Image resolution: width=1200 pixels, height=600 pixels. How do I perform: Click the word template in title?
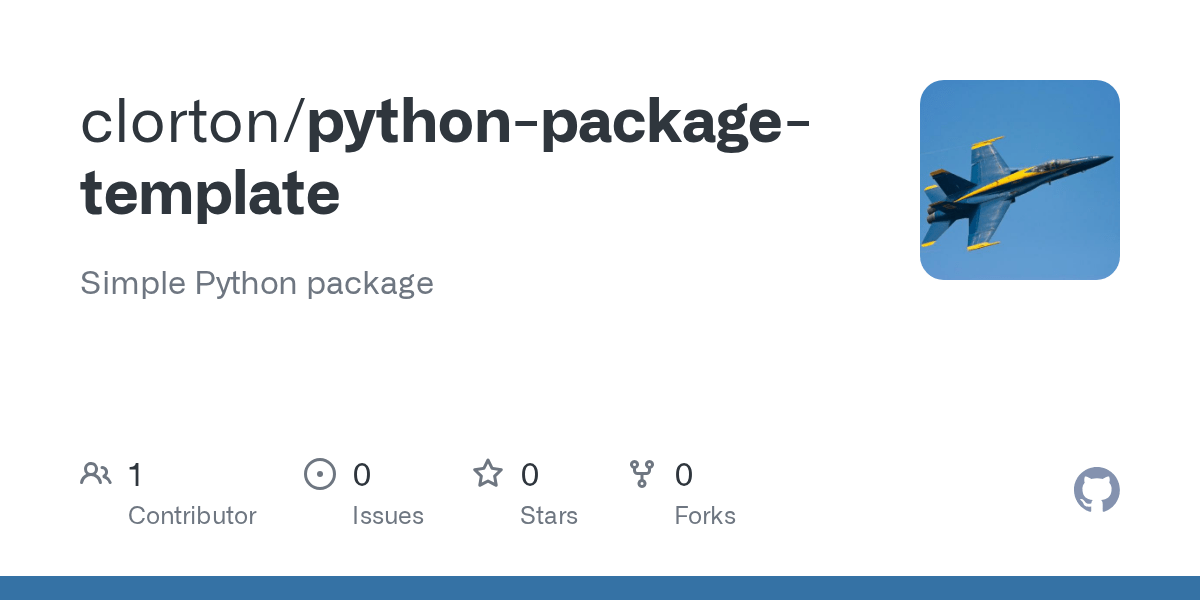coord(210,194)
